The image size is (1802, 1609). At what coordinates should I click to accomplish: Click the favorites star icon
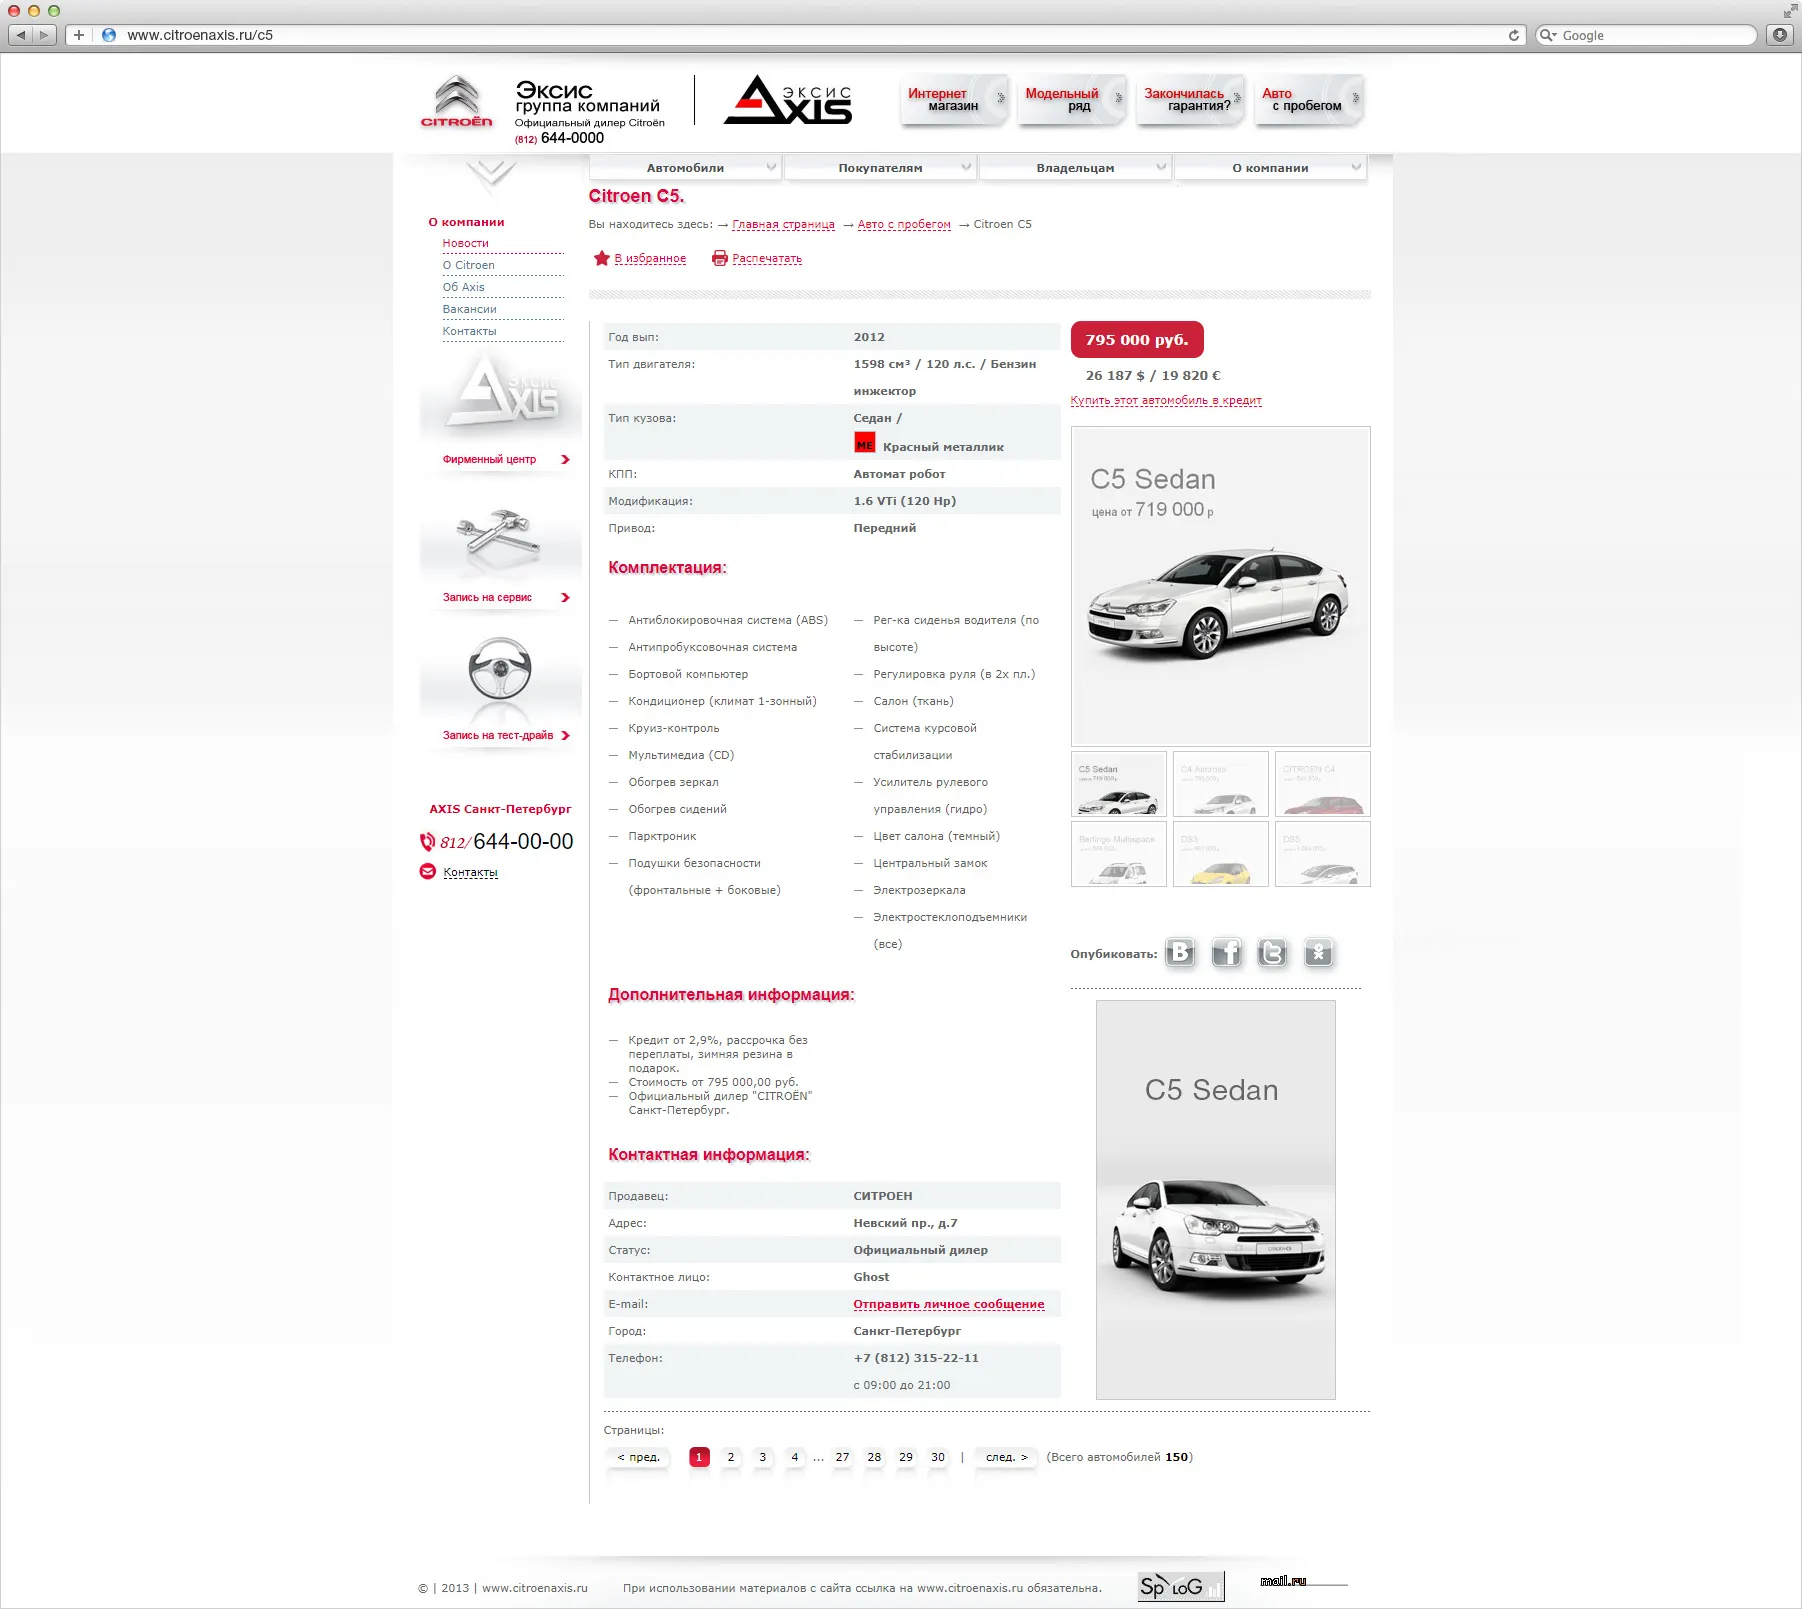pos(601,258)
